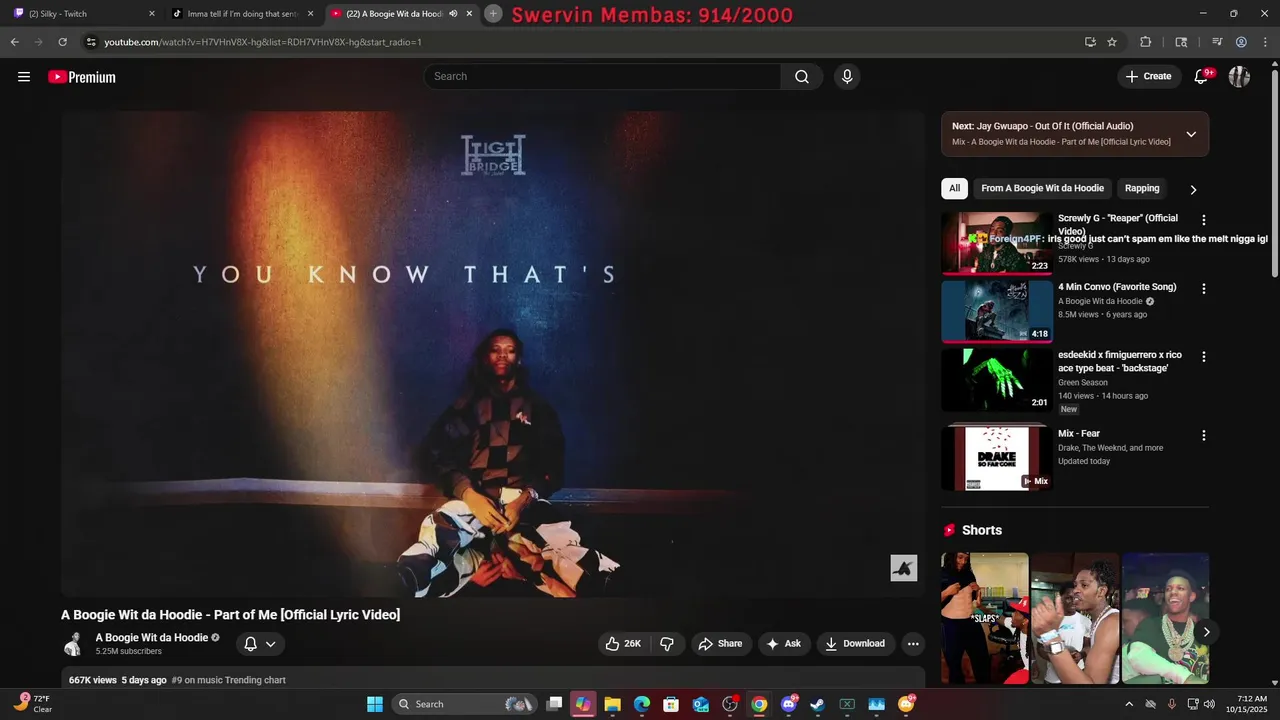
Task: Show next Shorts with arrow
Action: (1206, 632)
